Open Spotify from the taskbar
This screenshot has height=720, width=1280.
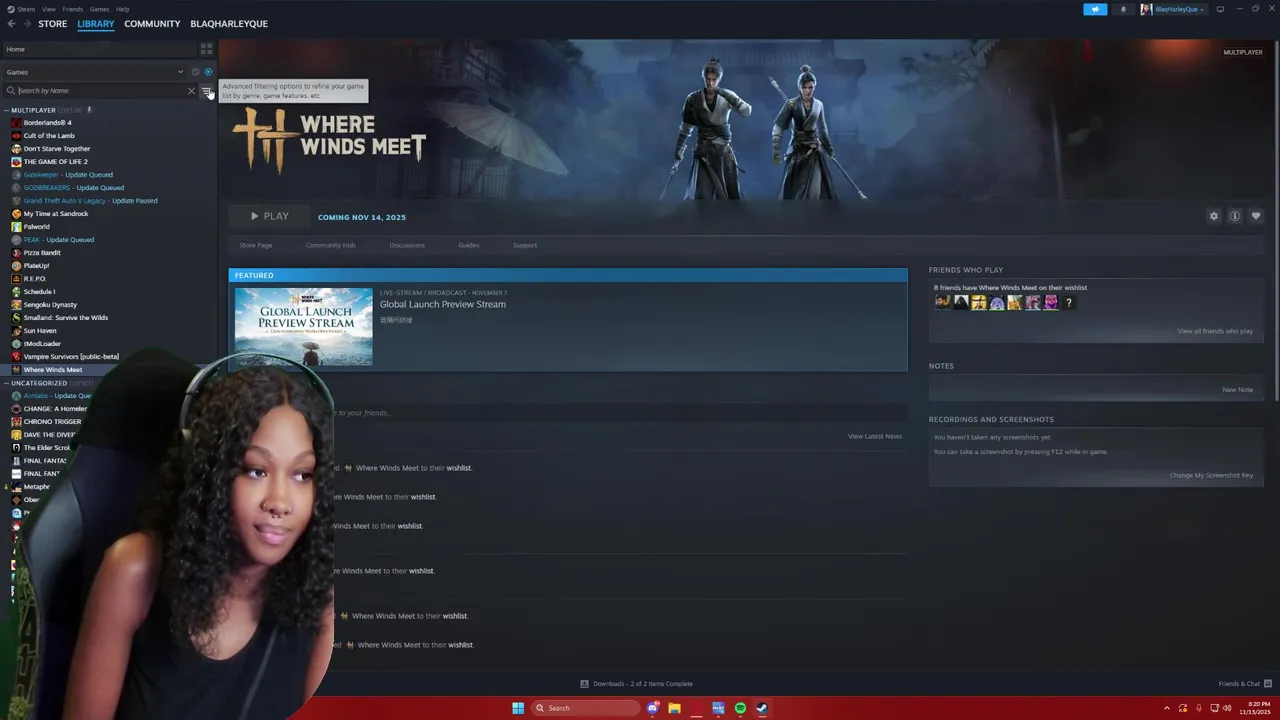tap(740, 708)
